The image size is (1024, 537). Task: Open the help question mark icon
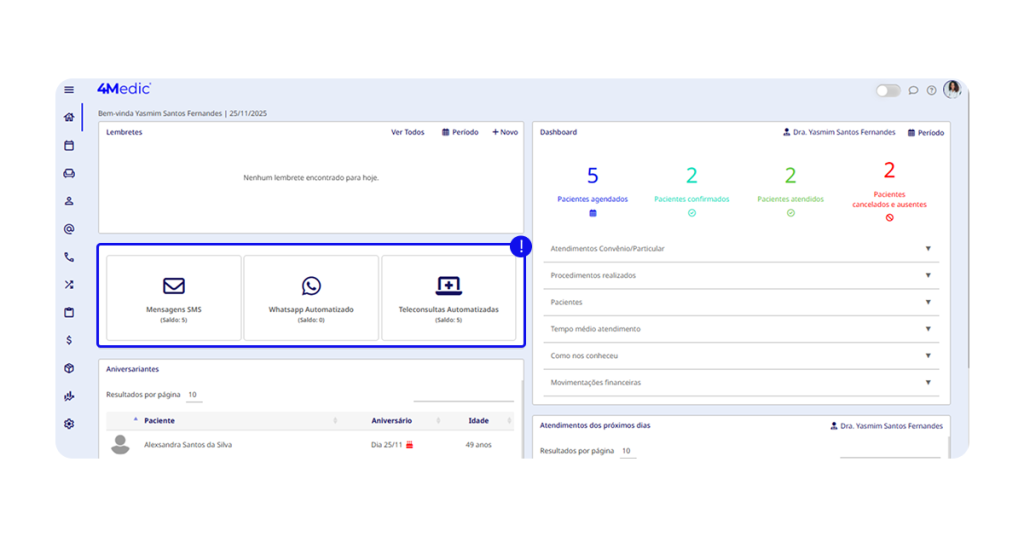(931, 90)
